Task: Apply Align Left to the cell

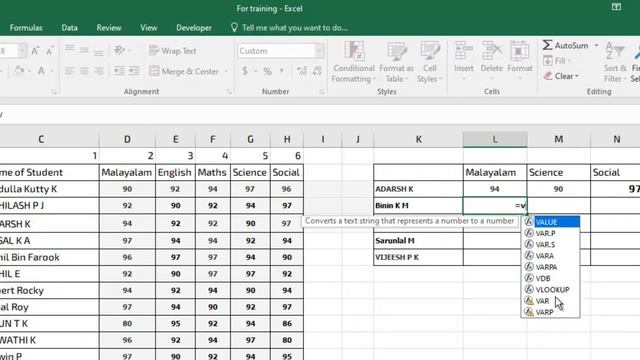Action: point(69,71)
